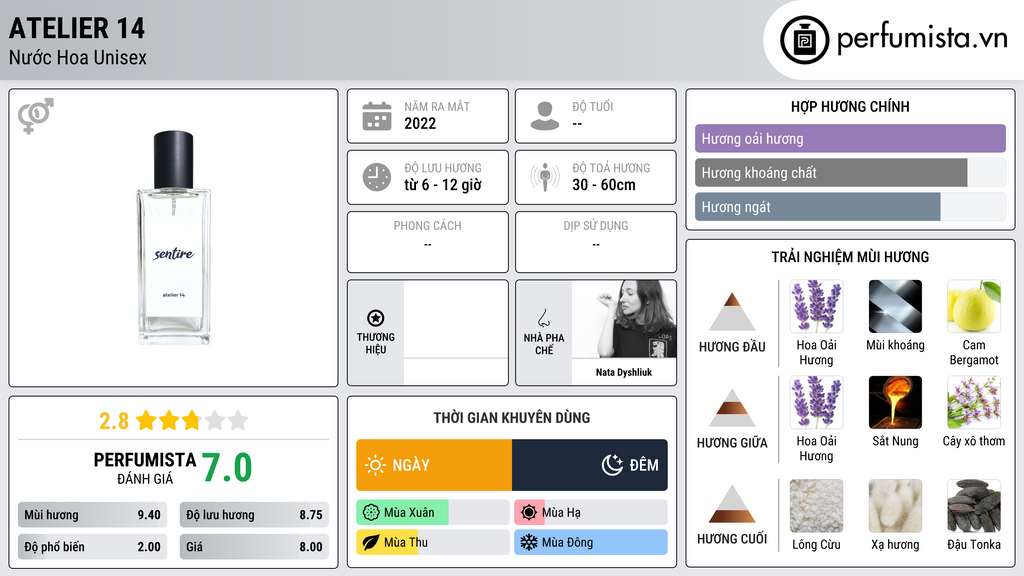Click the person icon beside Độ tuổi
Screen dimensions: 1024x576
pyautogui.click(x=545, y=116)
